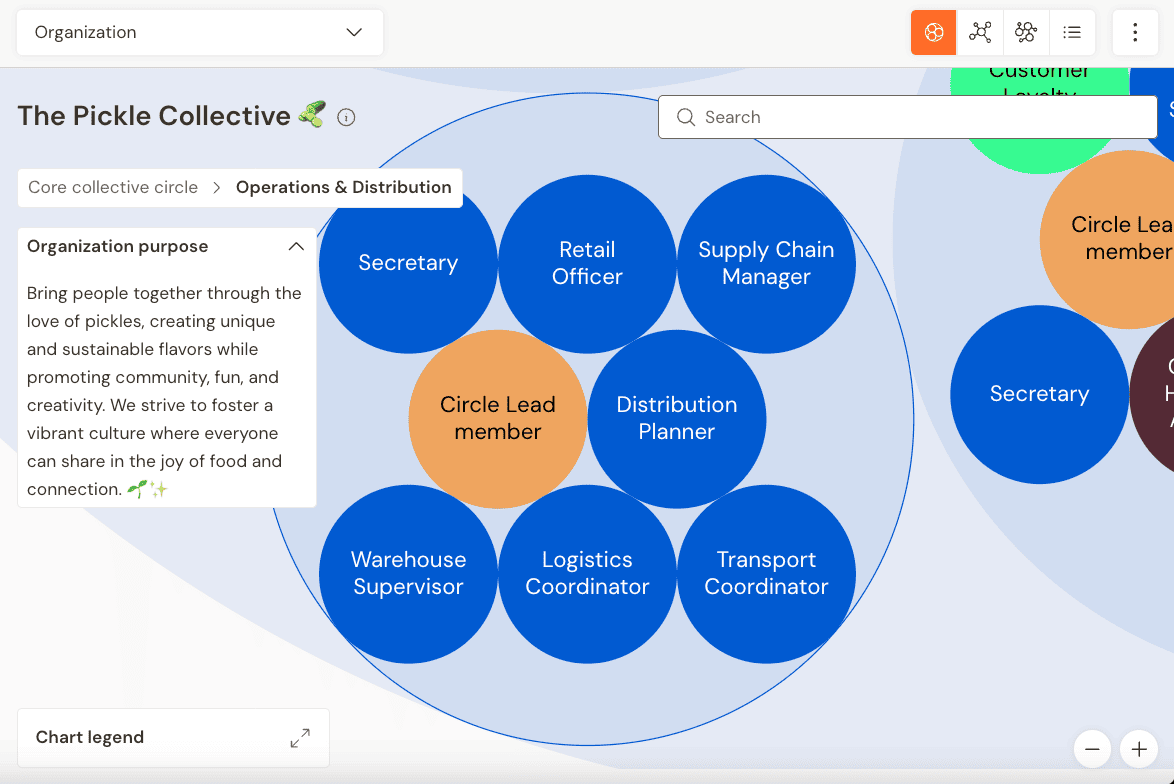Switch to the list view
Image resolution: width=1174 pixels, height=784 pixels.
click(x=1072, y=32)
